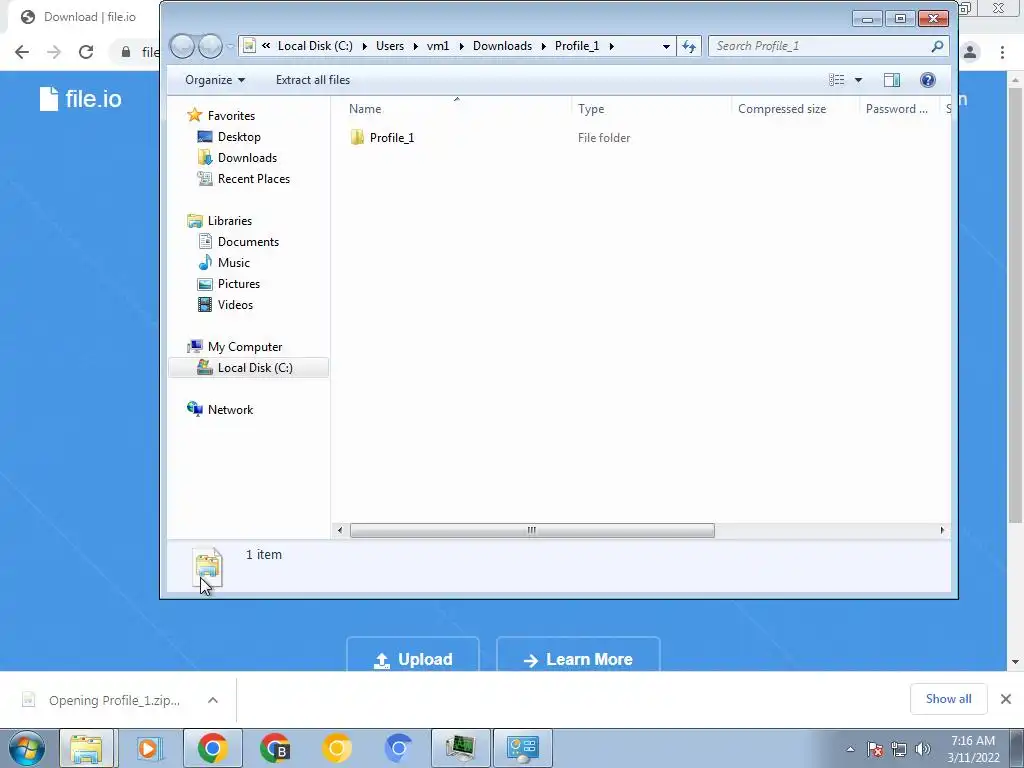Show the preview pane

pos(891,80)
